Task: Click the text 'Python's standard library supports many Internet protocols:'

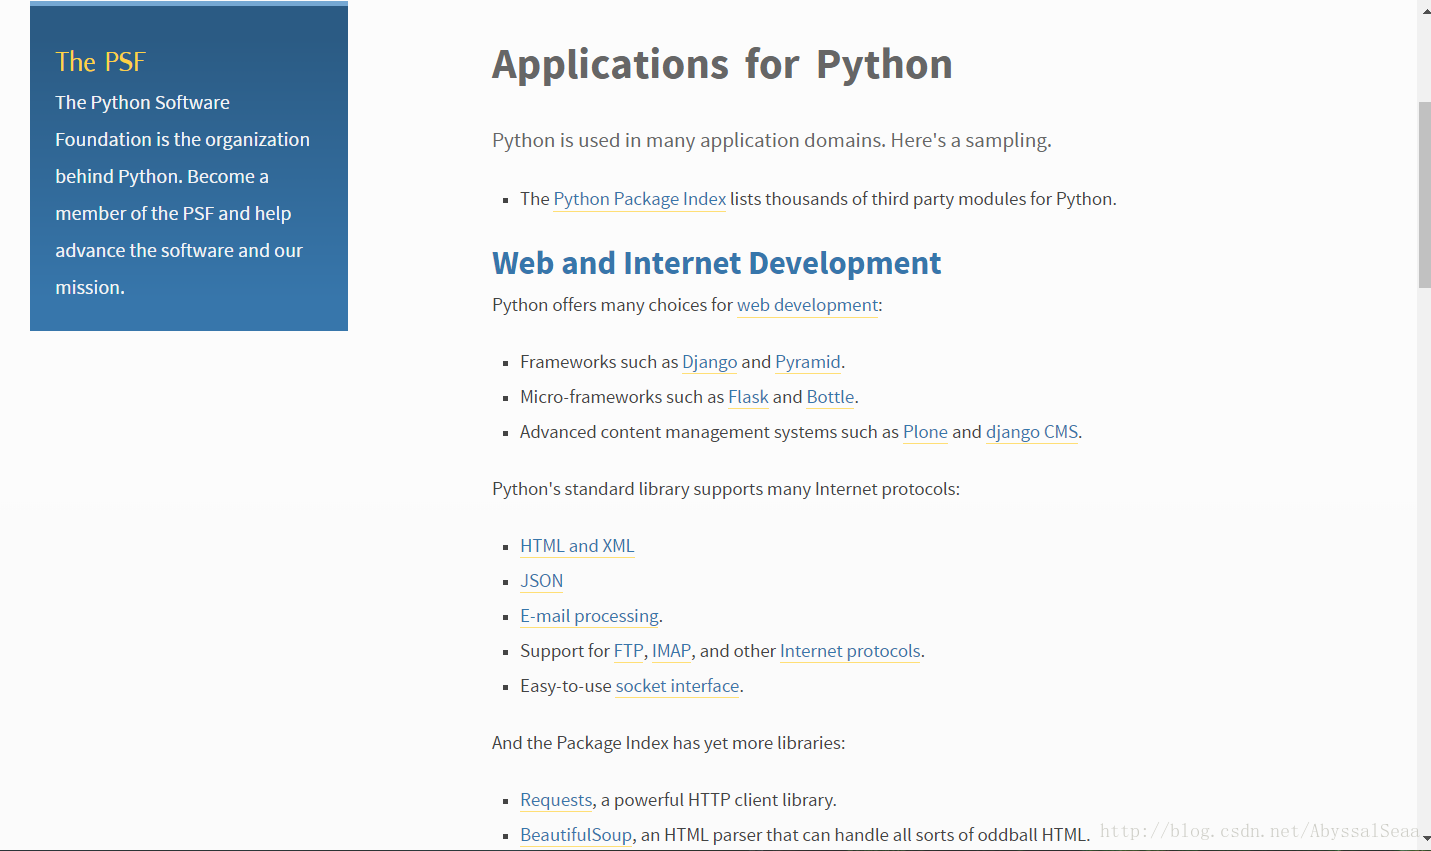Action: (726, 489)
